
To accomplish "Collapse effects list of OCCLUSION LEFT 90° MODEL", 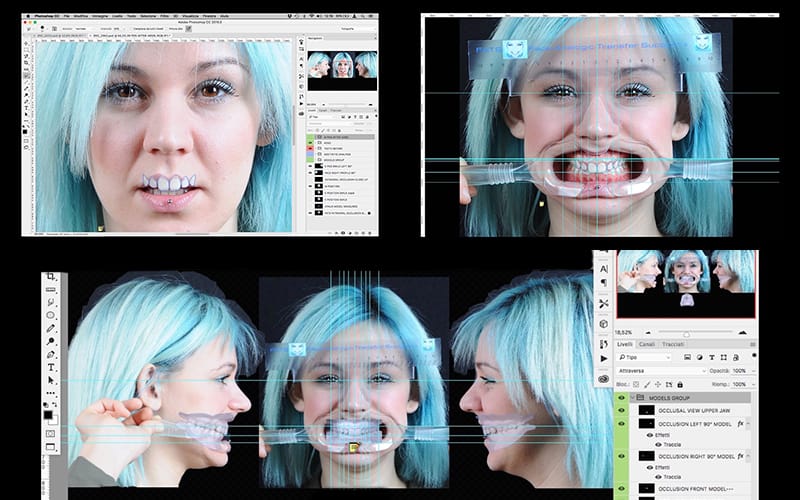I will pos(748,423).
